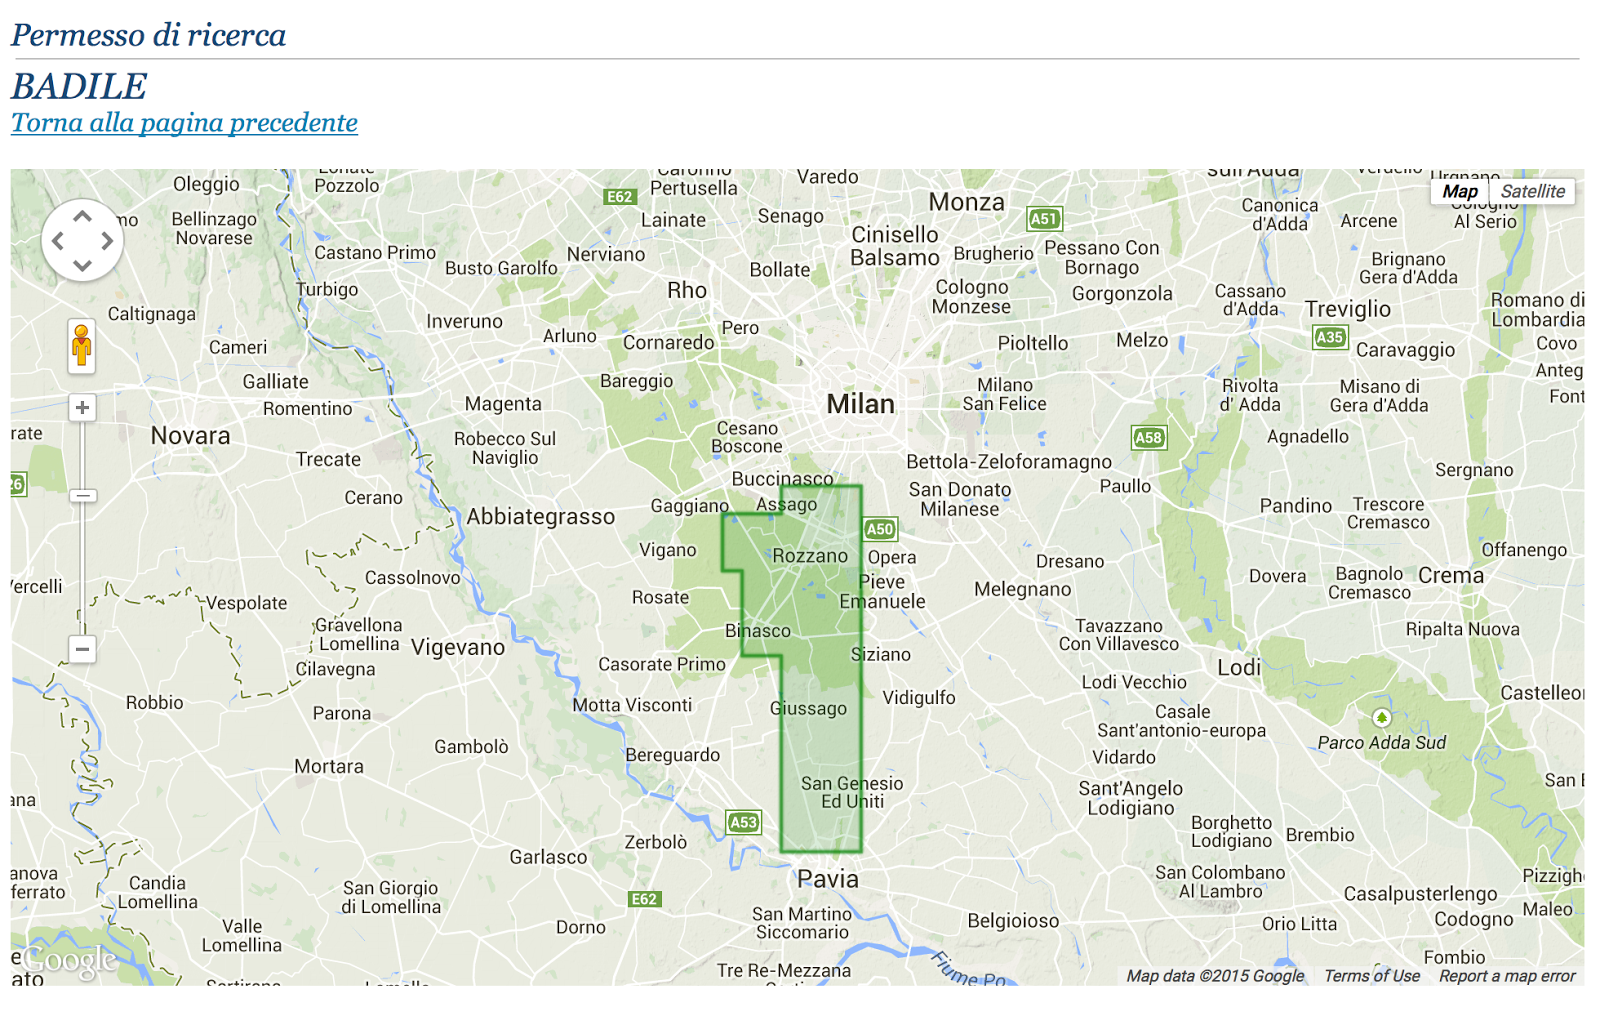Click the Street View pegman icon
Screen dimensions: 1600x1016
coord(82,346)
